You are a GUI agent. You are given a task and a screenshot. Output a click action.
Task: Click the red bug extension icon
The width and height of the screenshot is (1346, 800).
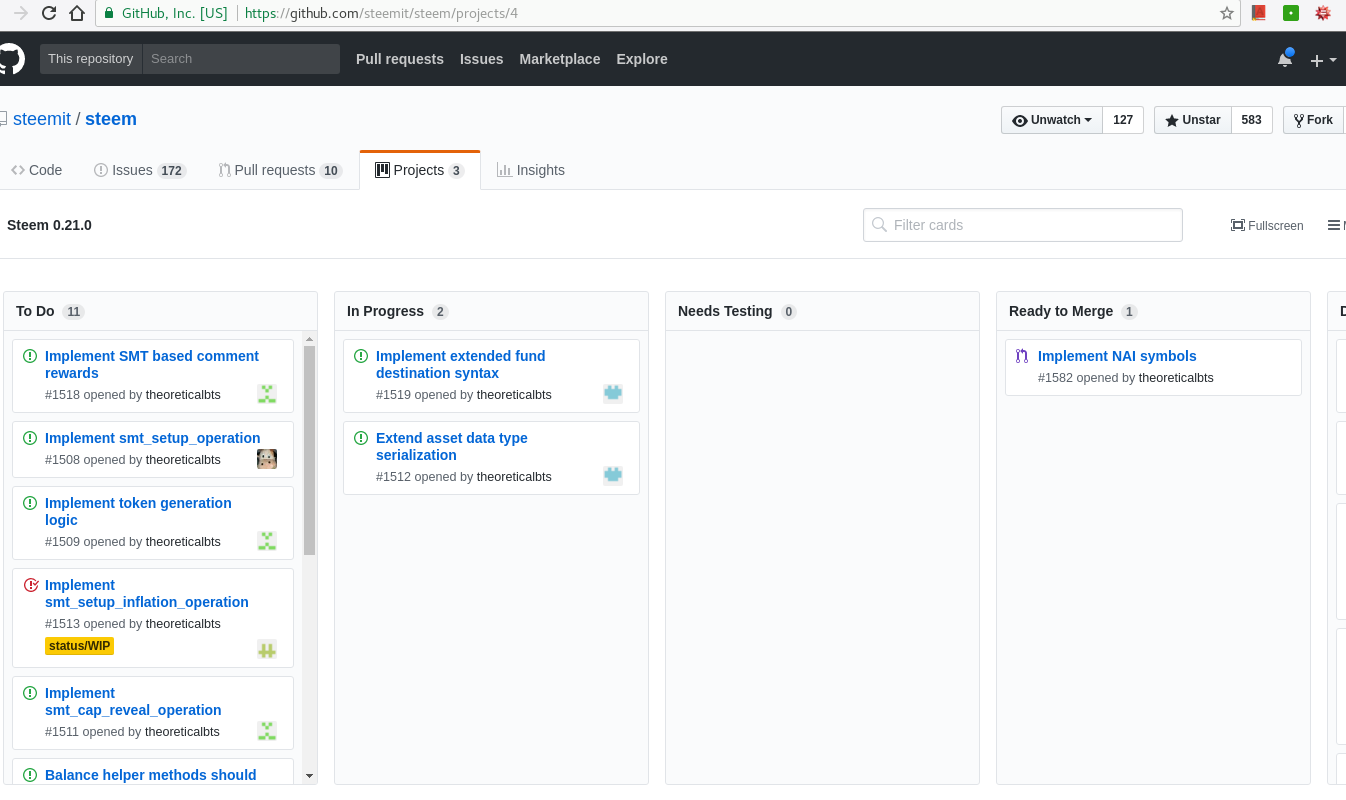click(x=1323, y=13)
